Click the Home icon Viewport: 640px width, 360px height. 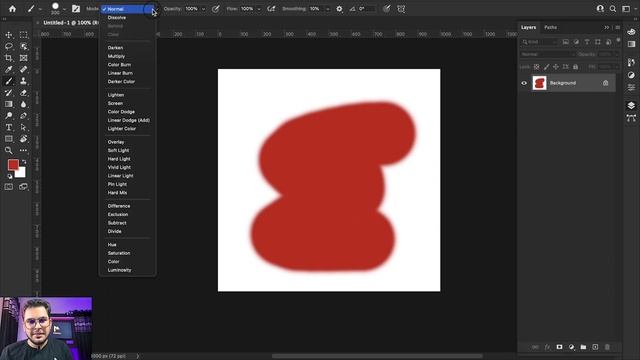[12, 9]
